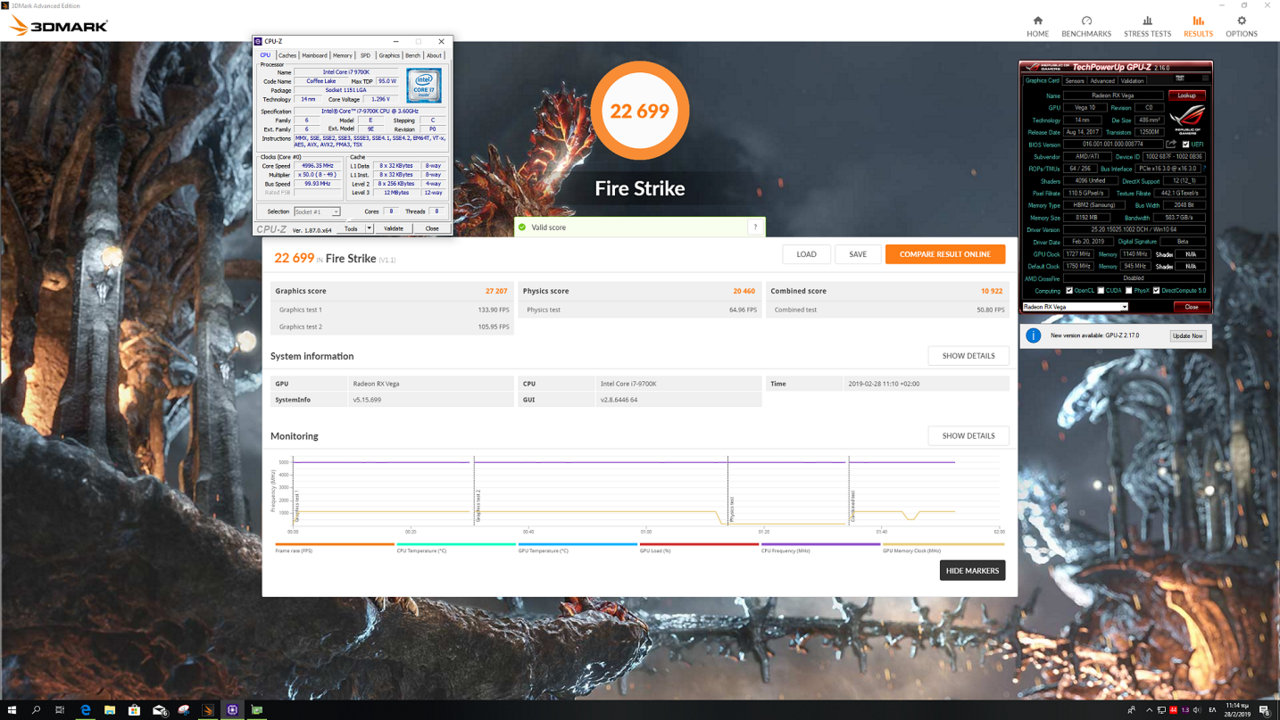1280x720 pixels.
Task: Switch to CPU-Z Graphics tab
Action: click(x=389, y=56)
